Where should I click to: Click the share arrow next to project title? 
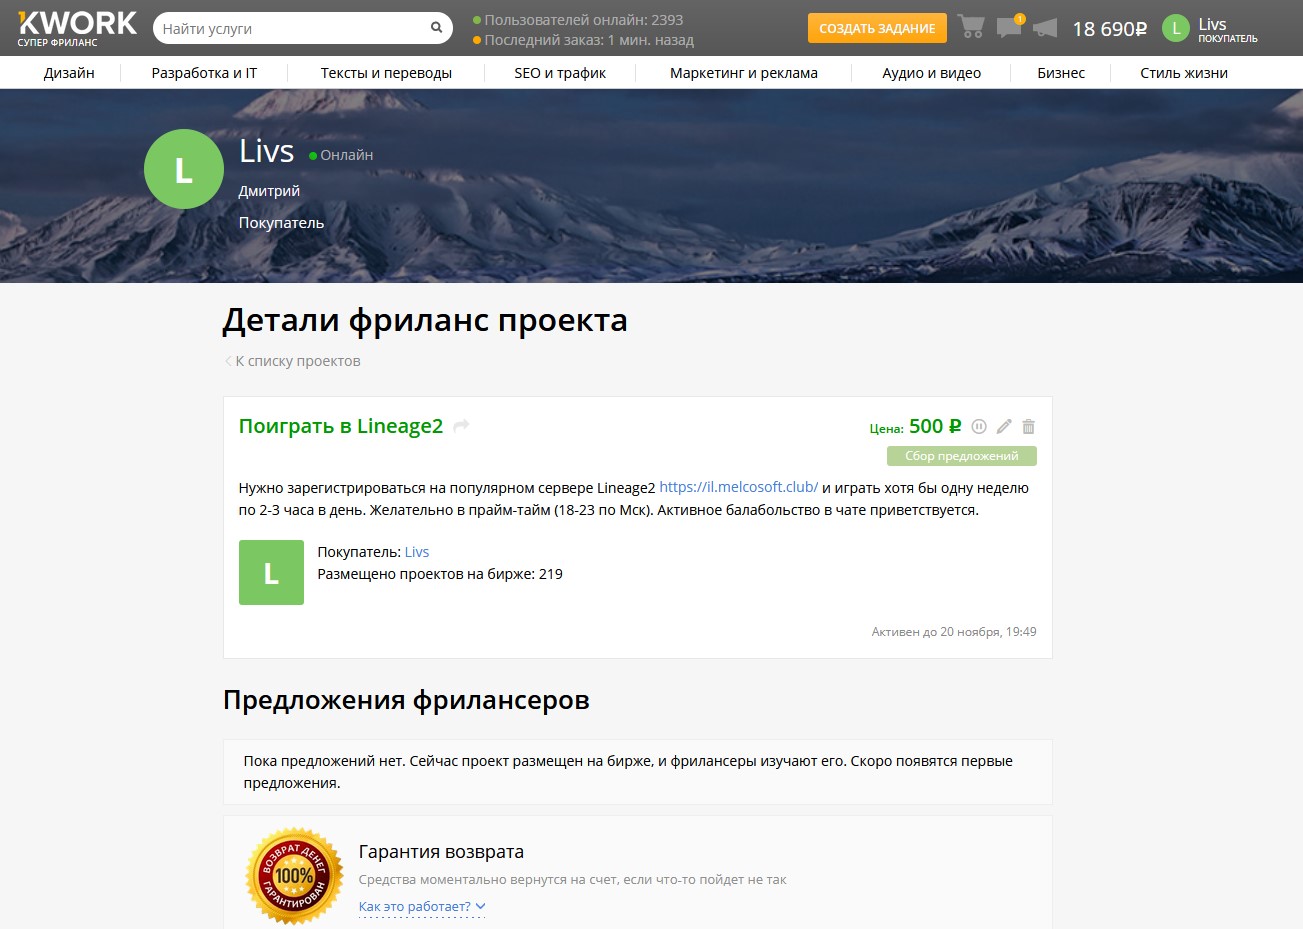click(461, 426)
